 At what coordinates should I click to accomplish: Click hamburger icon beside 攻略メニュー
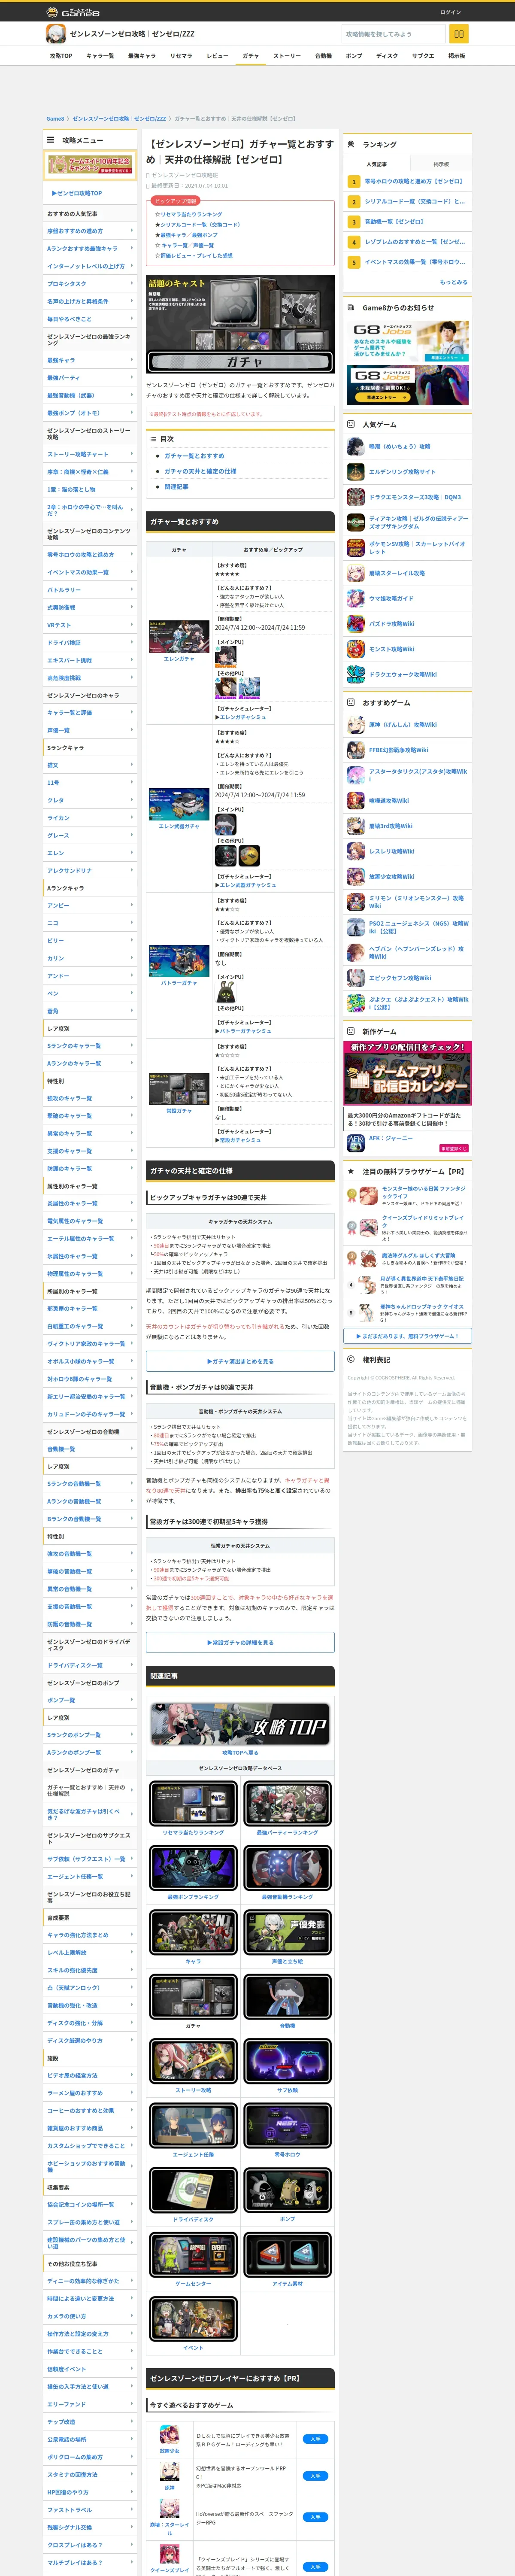50,140
